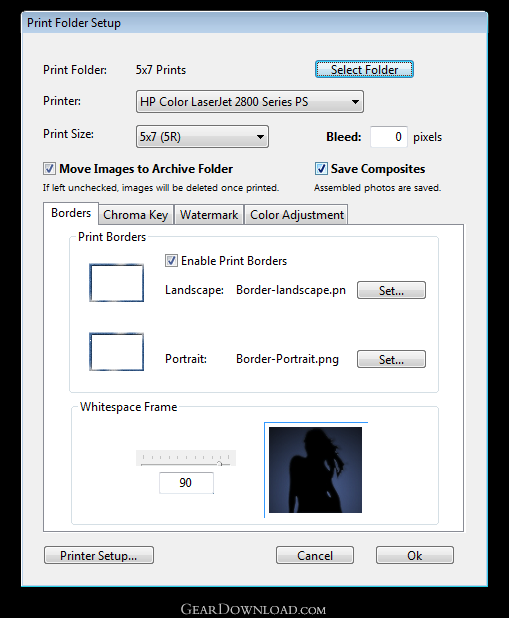
Task: Click the 5x7 Prints folder name
Action: (x=161, y=70)
